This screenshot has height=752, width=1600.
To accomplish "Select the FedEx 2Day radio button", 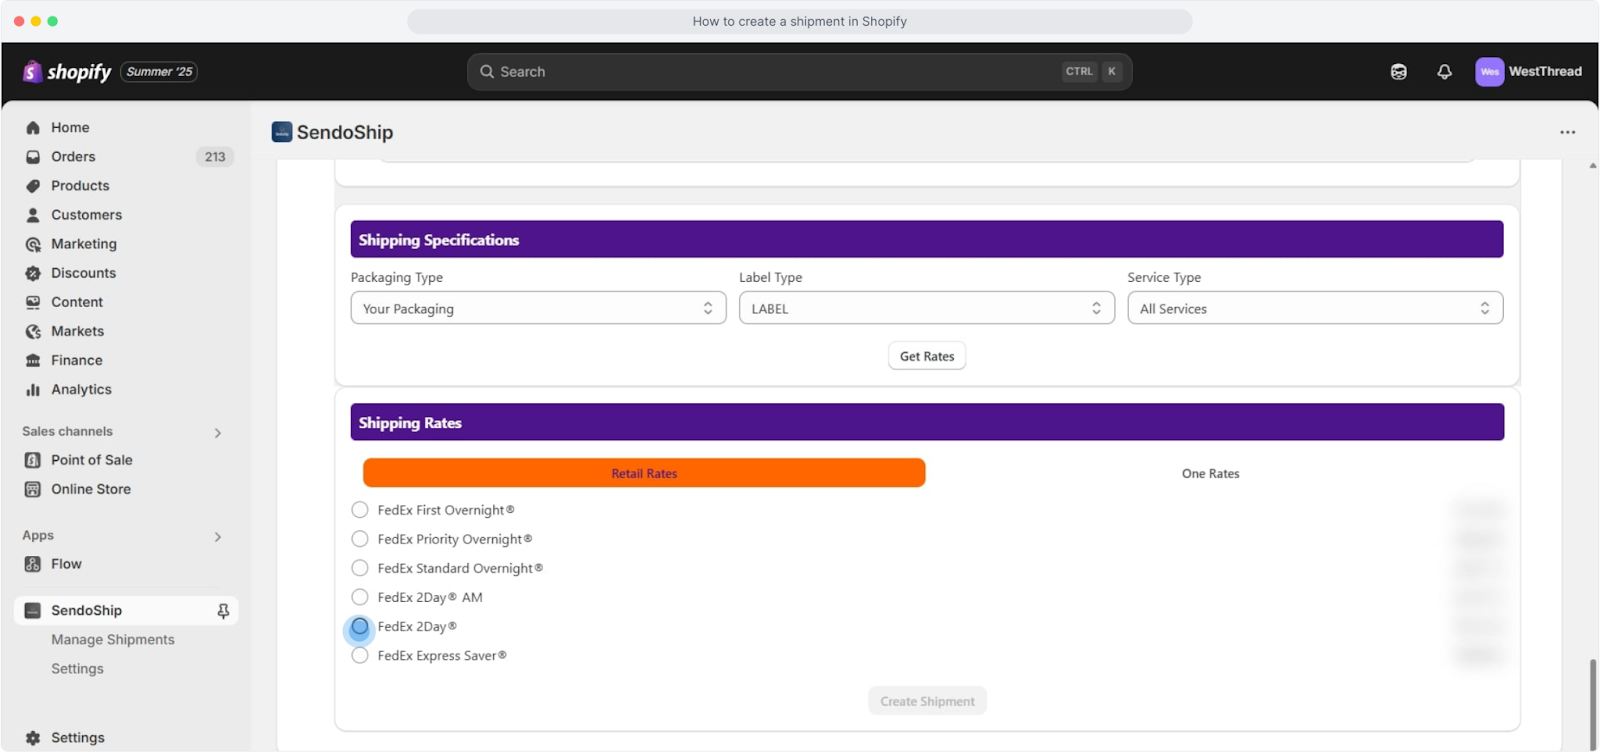I will click(x=360, y=627).
